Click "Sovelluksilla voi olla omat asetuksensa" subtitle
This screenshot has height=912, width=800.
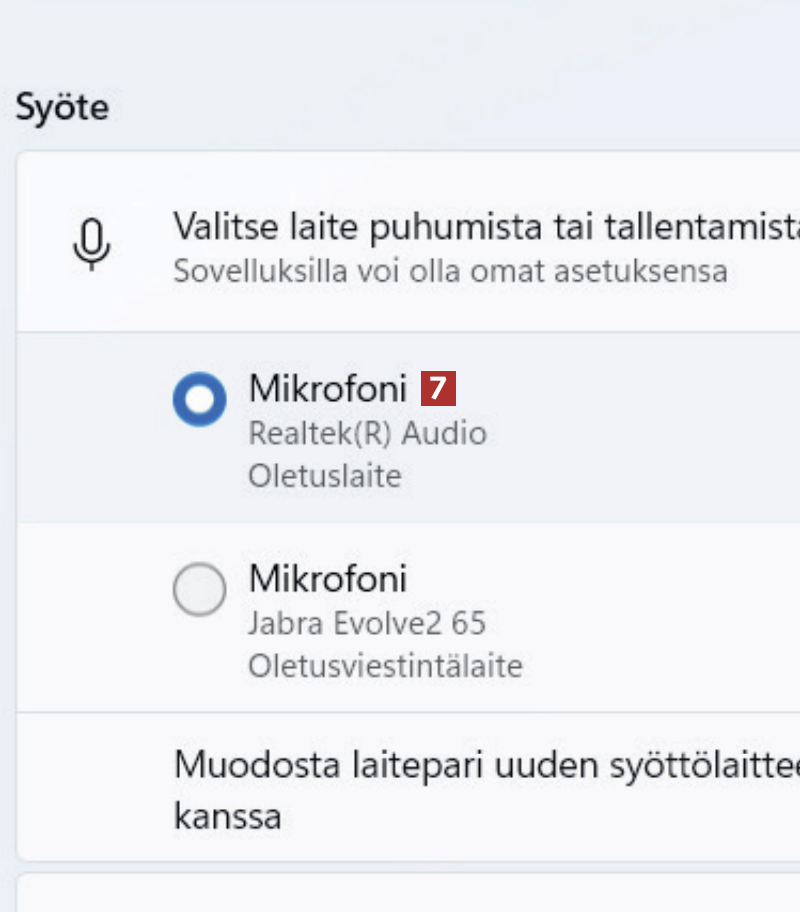[450, 271]
